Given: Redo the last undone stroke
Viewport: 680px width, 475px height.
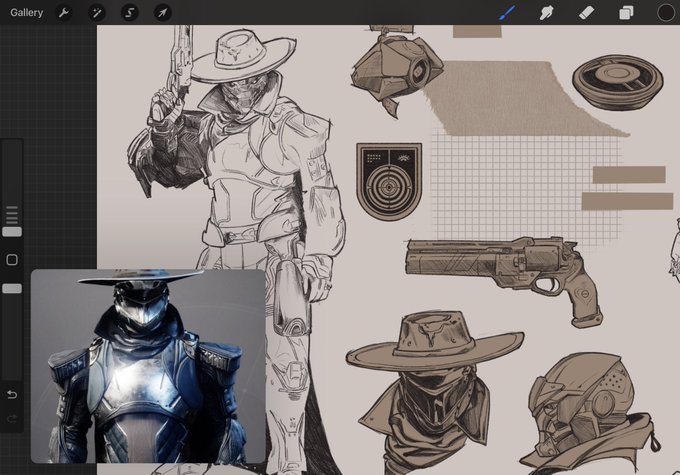Looking at the screenshot, I should coord(12,418).
